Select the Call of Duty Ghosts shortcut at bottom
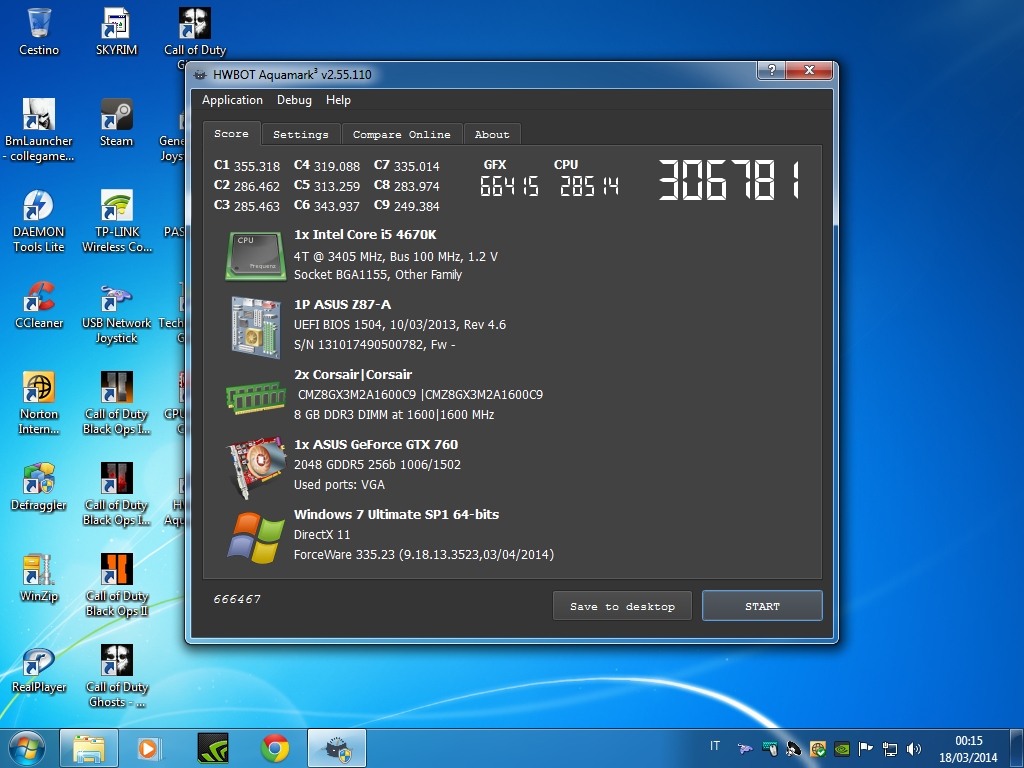This screenshot has width=1024, height=768. (117, 677)
